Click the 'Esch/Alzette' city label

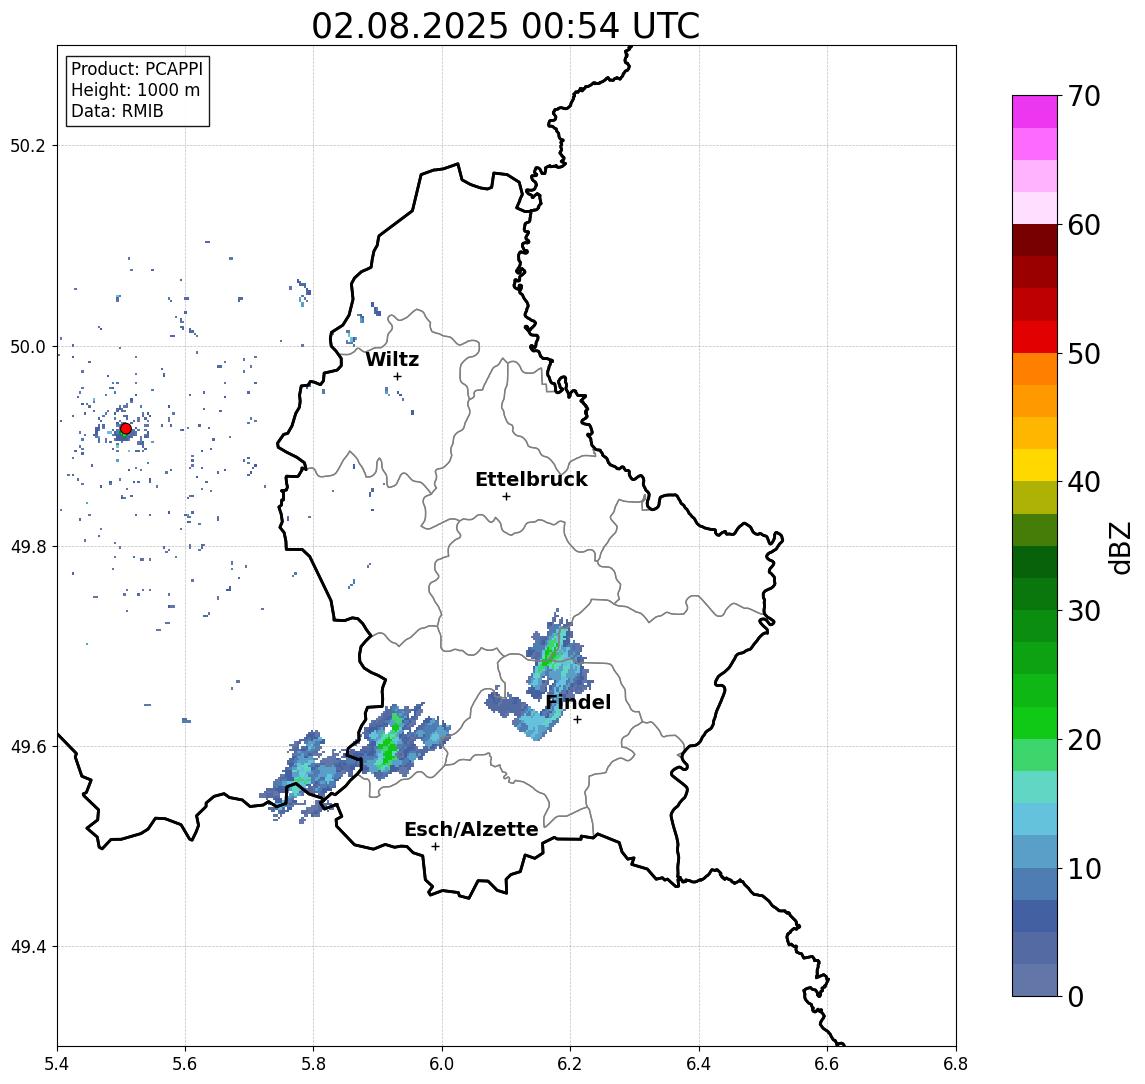point(471,829)
